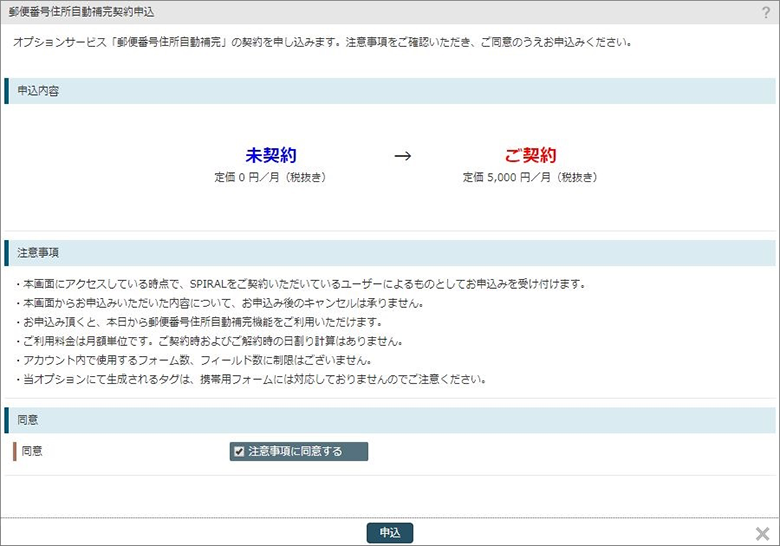The image size is (780, 546).
Task: Click the note about 携帯用フォーム
Action: (251, 379)
